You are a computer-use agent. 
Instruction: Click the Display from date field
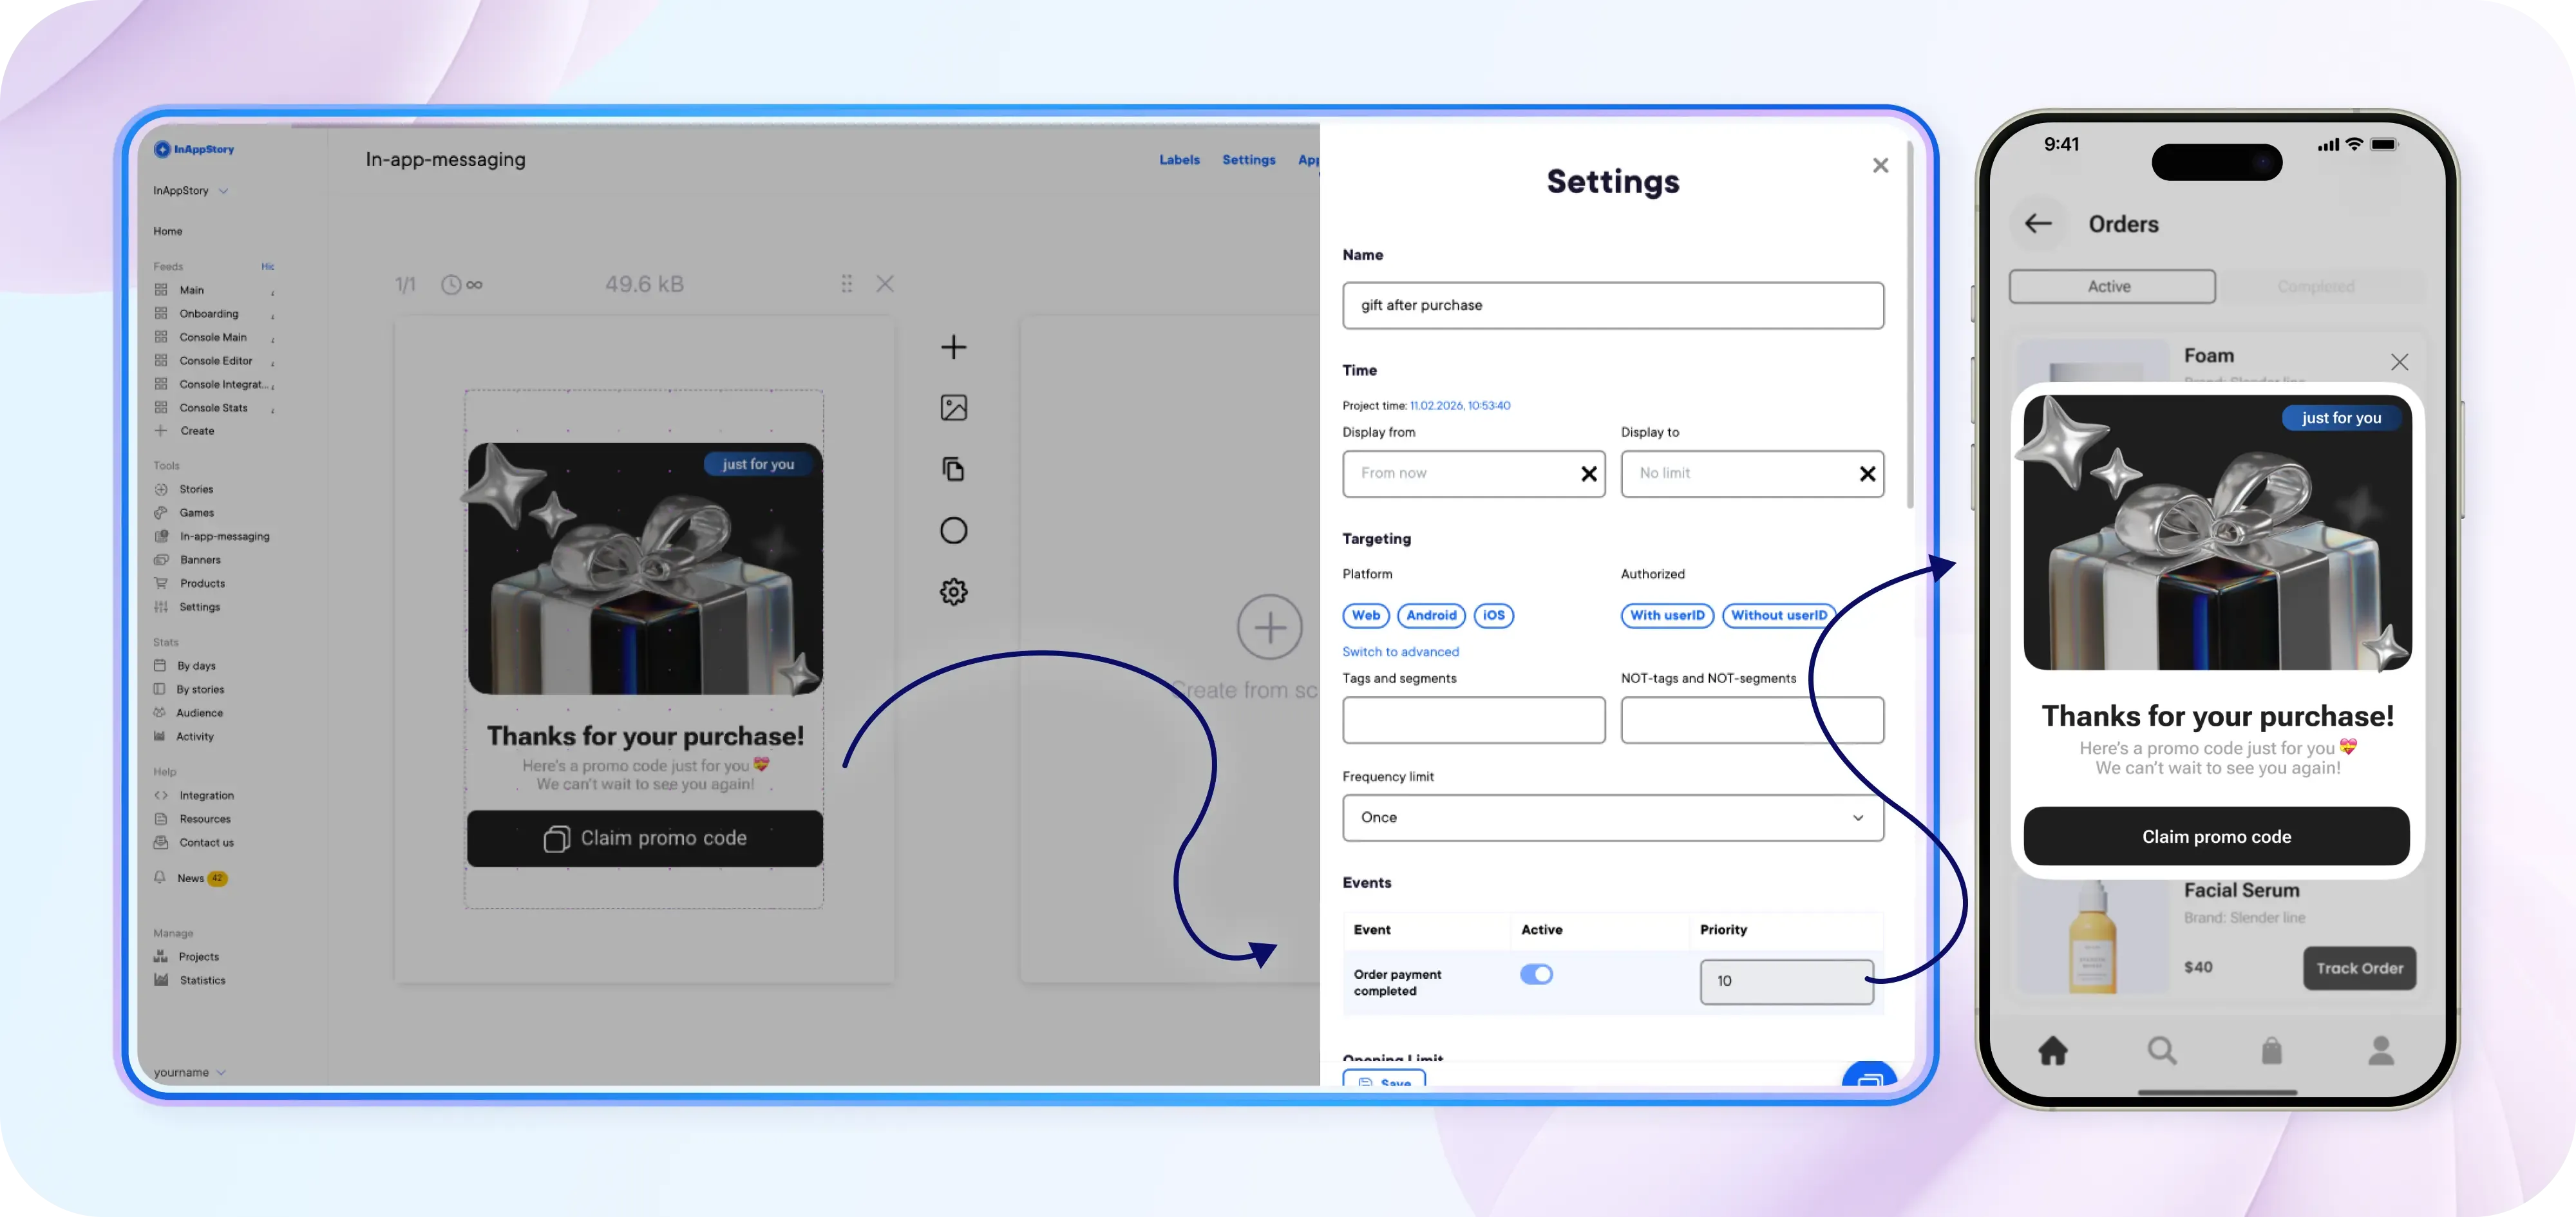click(x=1474, y=474)
